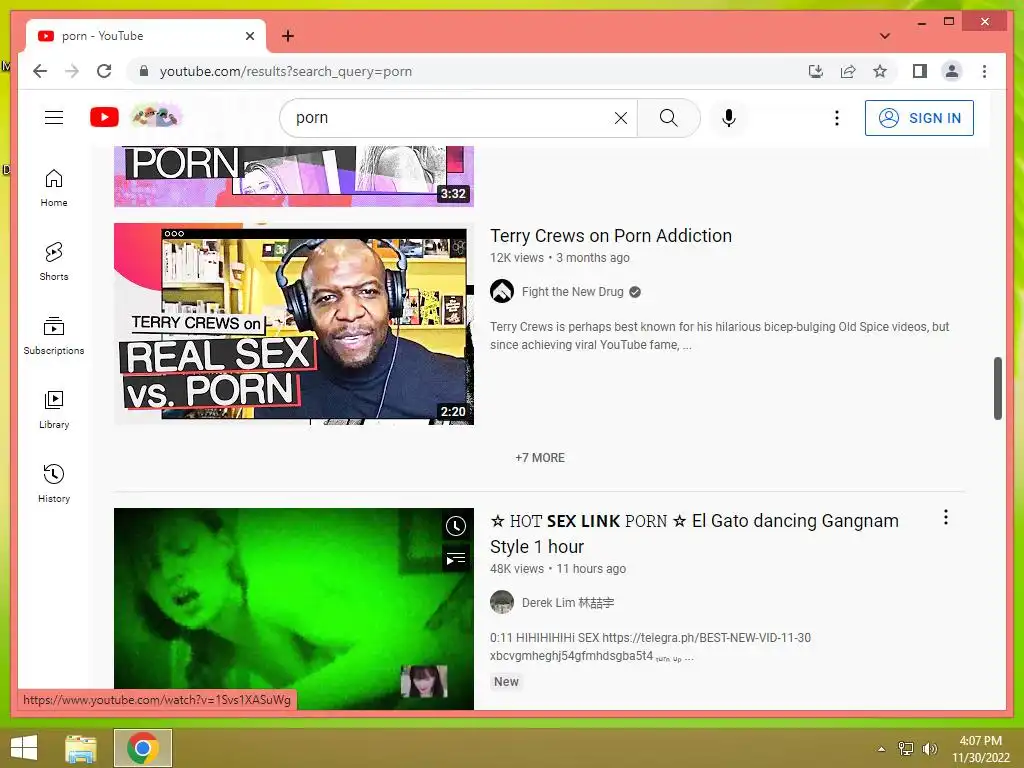Click the Fight the New Drug avatar
This screenshot has height=768, width=1024.
[x=502, y=291]
